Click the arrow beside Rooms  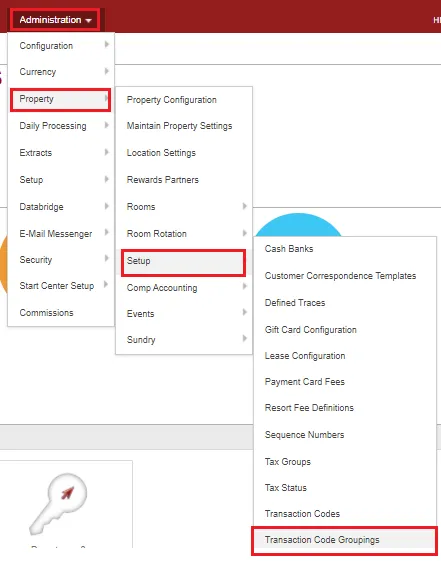coord(245,206)
